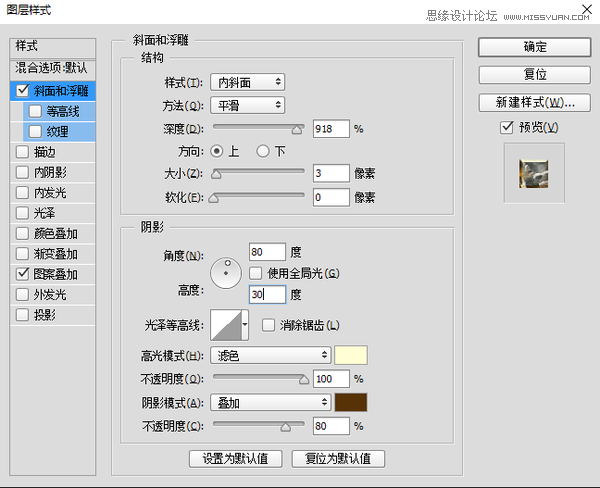This screenshot has width=600, height=488.
Task: Open the 样式 dropdown showing 内斜面
Action: tap(248, 82)
